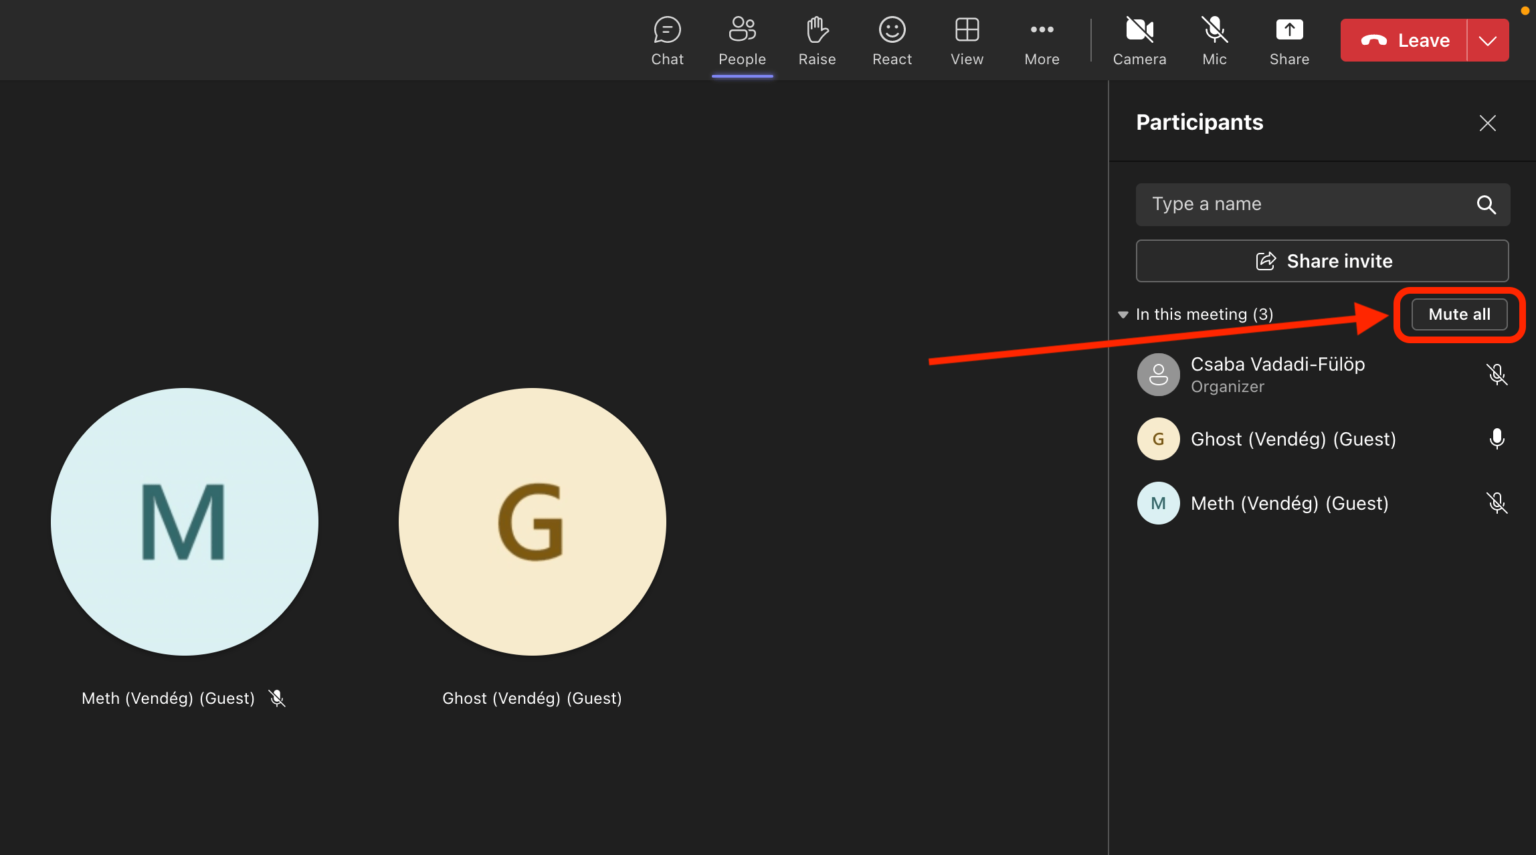Share your screen content

[1290, 41]
